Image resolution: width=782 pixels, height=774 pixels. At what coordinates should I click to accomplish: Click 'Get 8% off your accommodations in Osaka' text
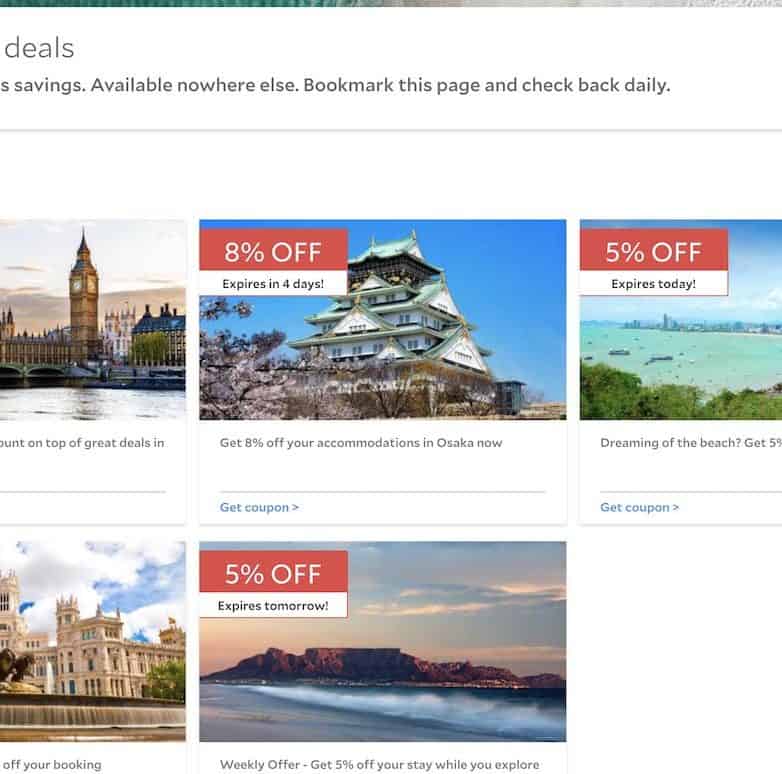click(361, 443)
